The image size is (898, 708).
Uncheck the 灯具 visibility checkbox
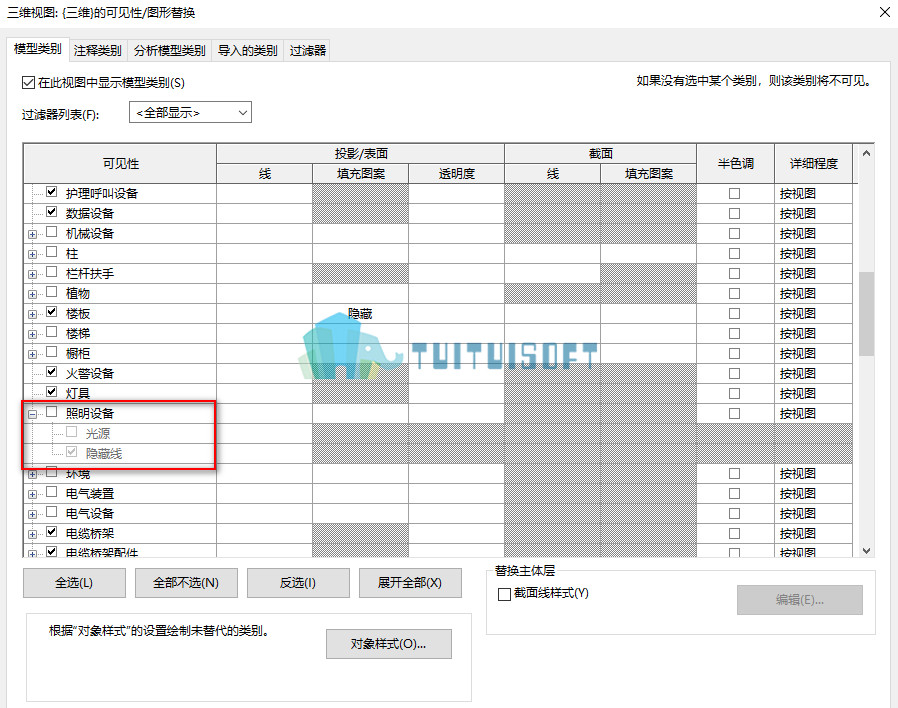pyautogui.click(x=52, y=392)
